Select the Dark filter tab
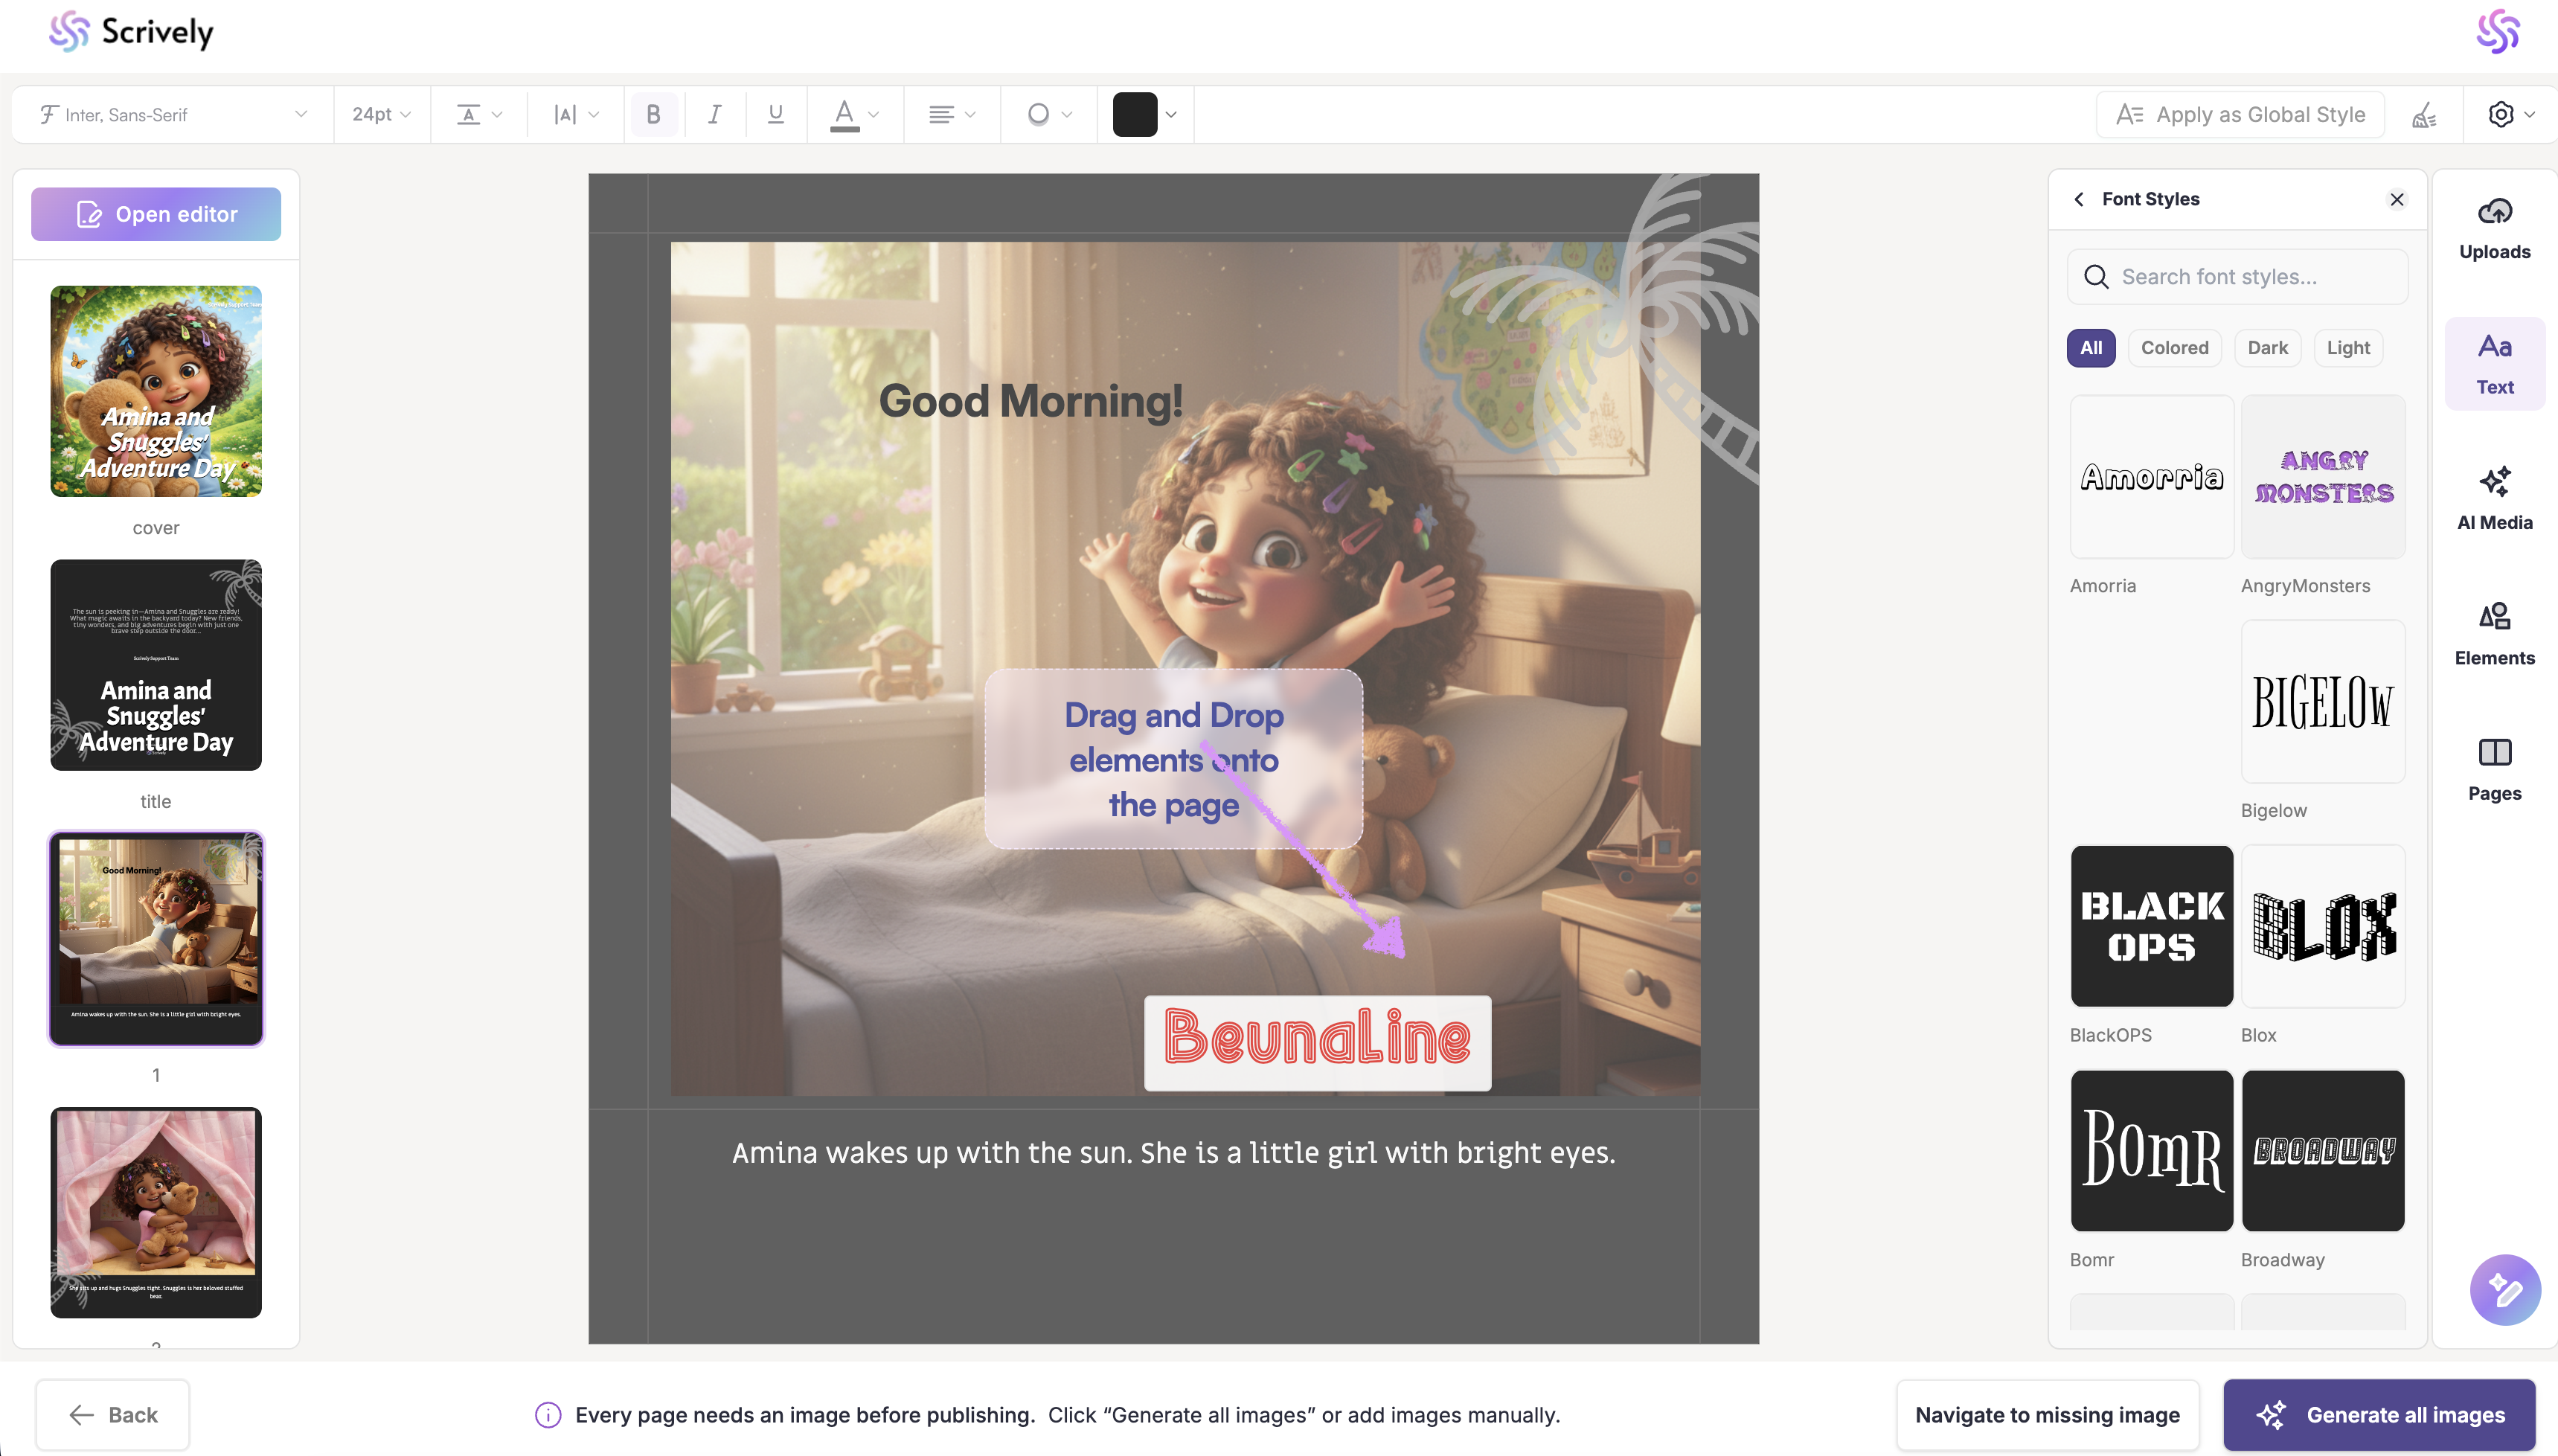The width and height of the screenshot is (2558, 1456). tap(2267, 348)
